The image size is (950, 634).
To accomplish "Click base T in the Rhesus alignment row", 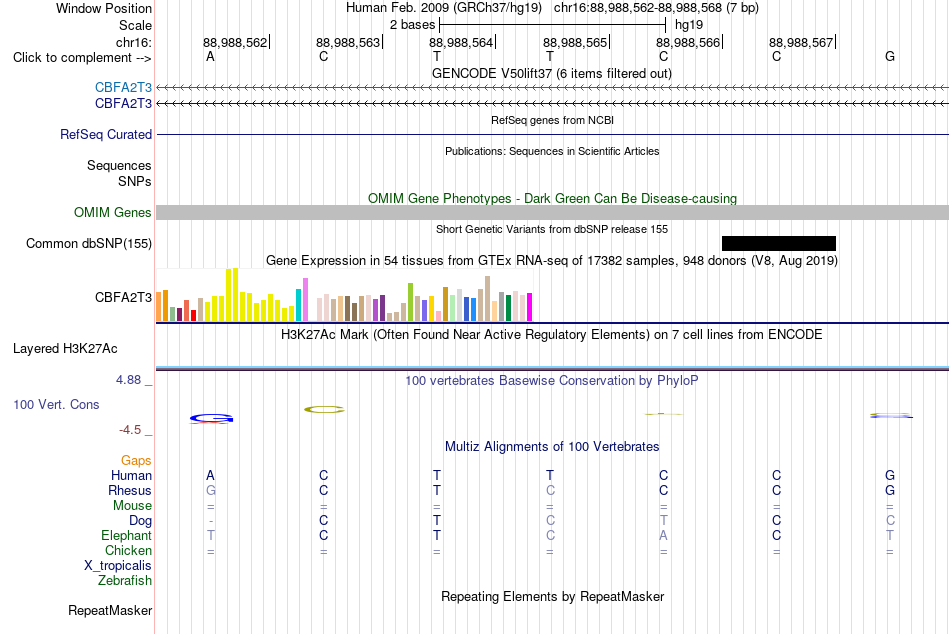I will 437,490.
